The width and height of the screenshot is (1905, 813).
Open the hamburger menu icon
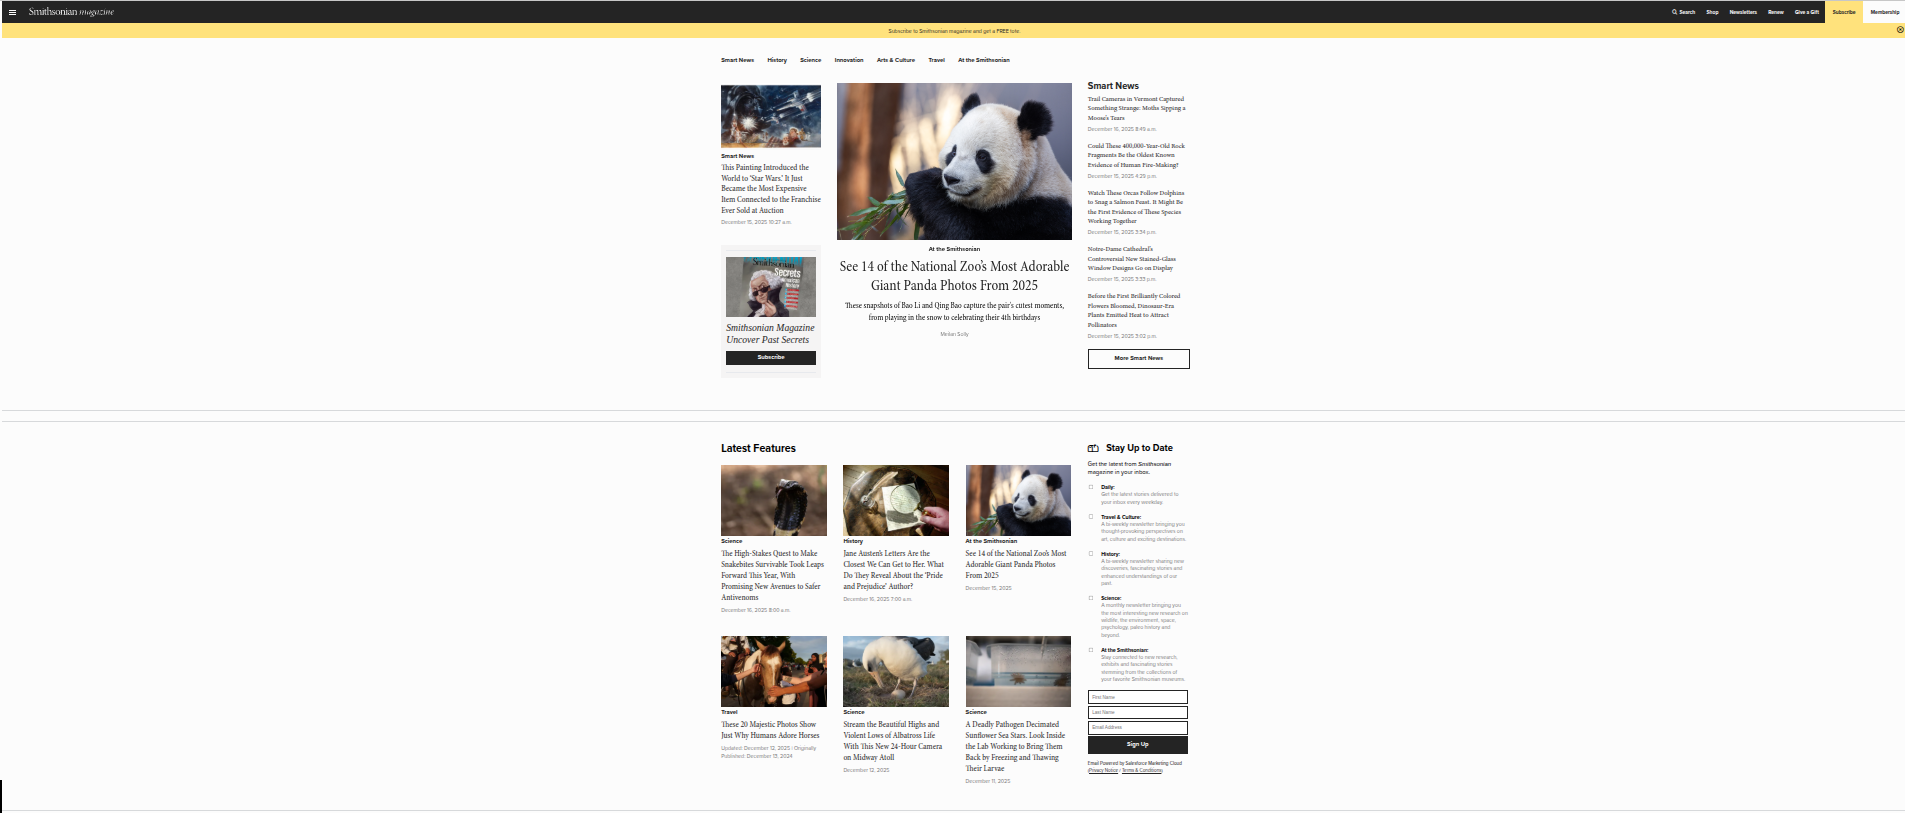12,12
